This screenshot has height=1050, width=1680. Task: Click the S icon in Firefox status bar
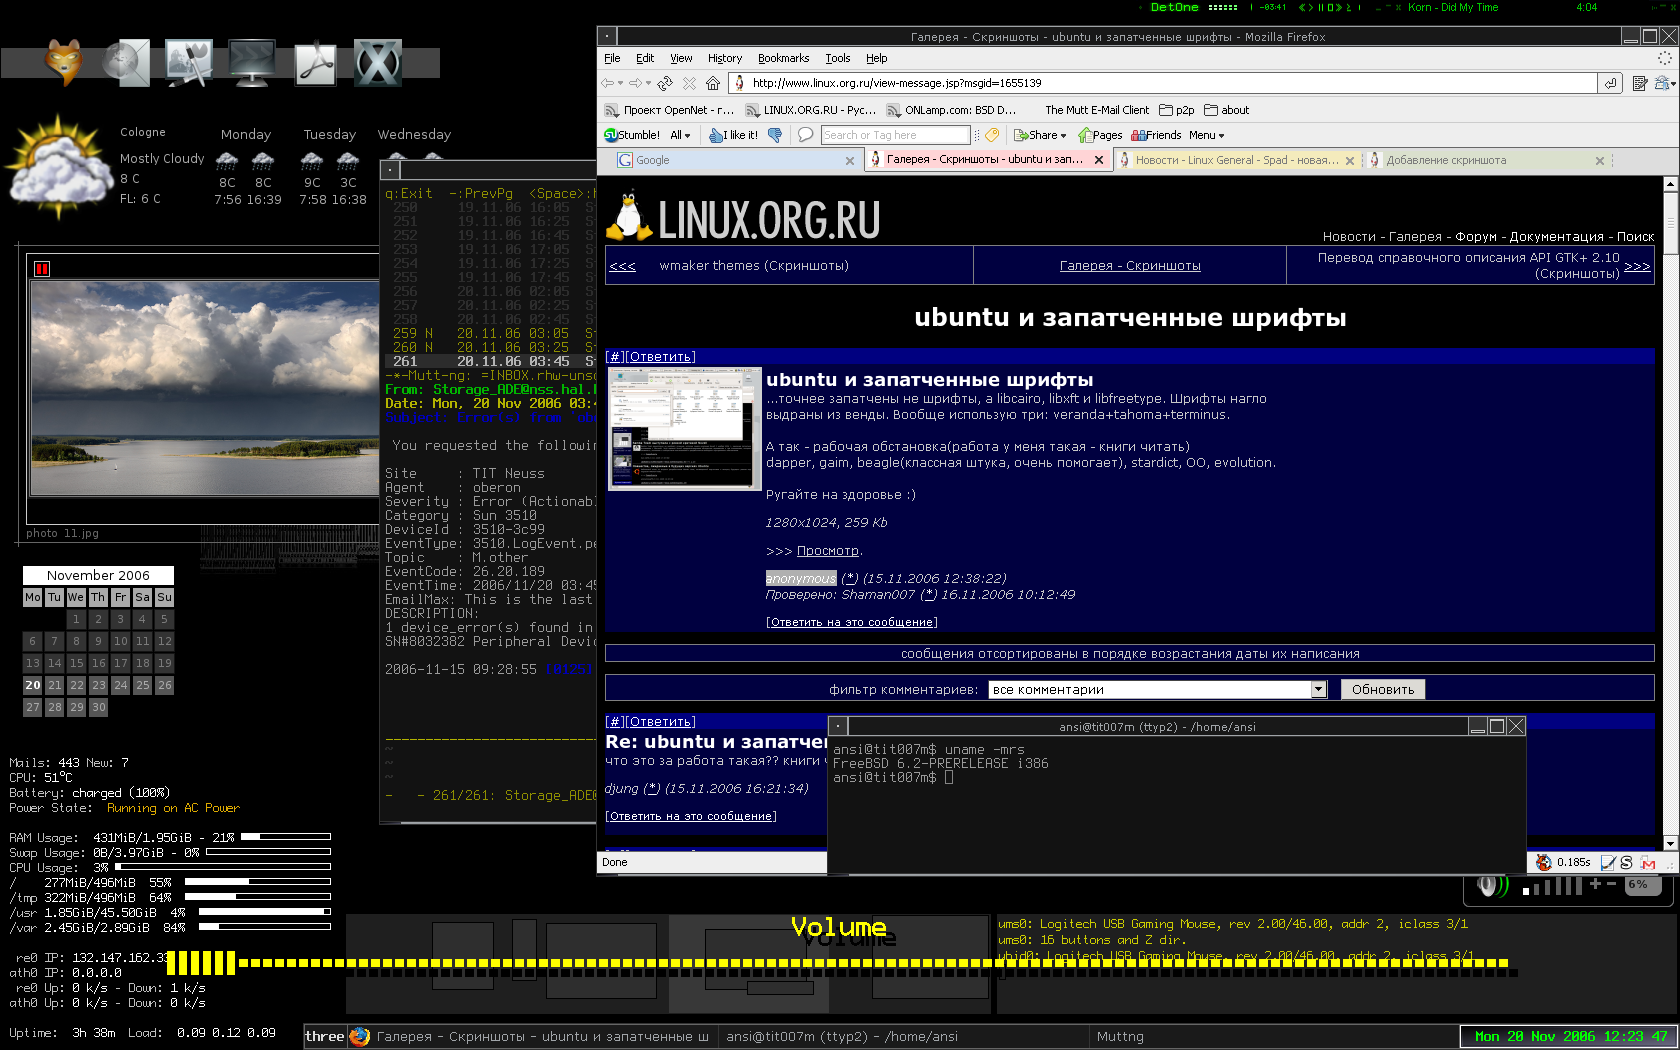1626,862
